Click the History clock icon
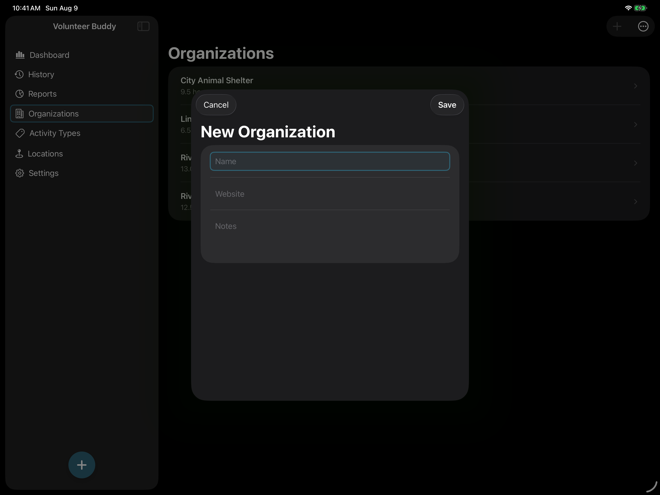This screenshot has width=660, height=495. pyautogui.click(x=19, y=75)
